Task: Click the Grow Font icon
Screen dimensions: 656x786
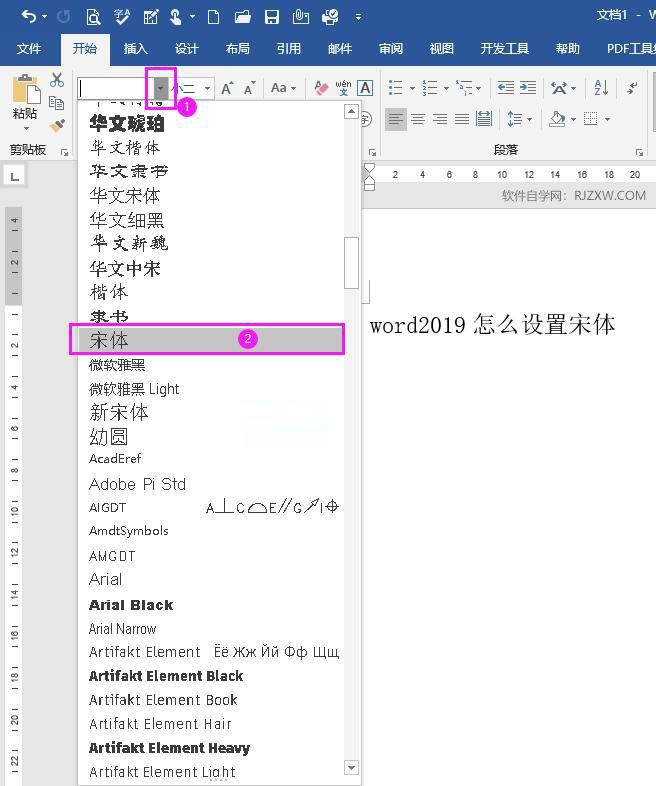Action: (228, 88)
